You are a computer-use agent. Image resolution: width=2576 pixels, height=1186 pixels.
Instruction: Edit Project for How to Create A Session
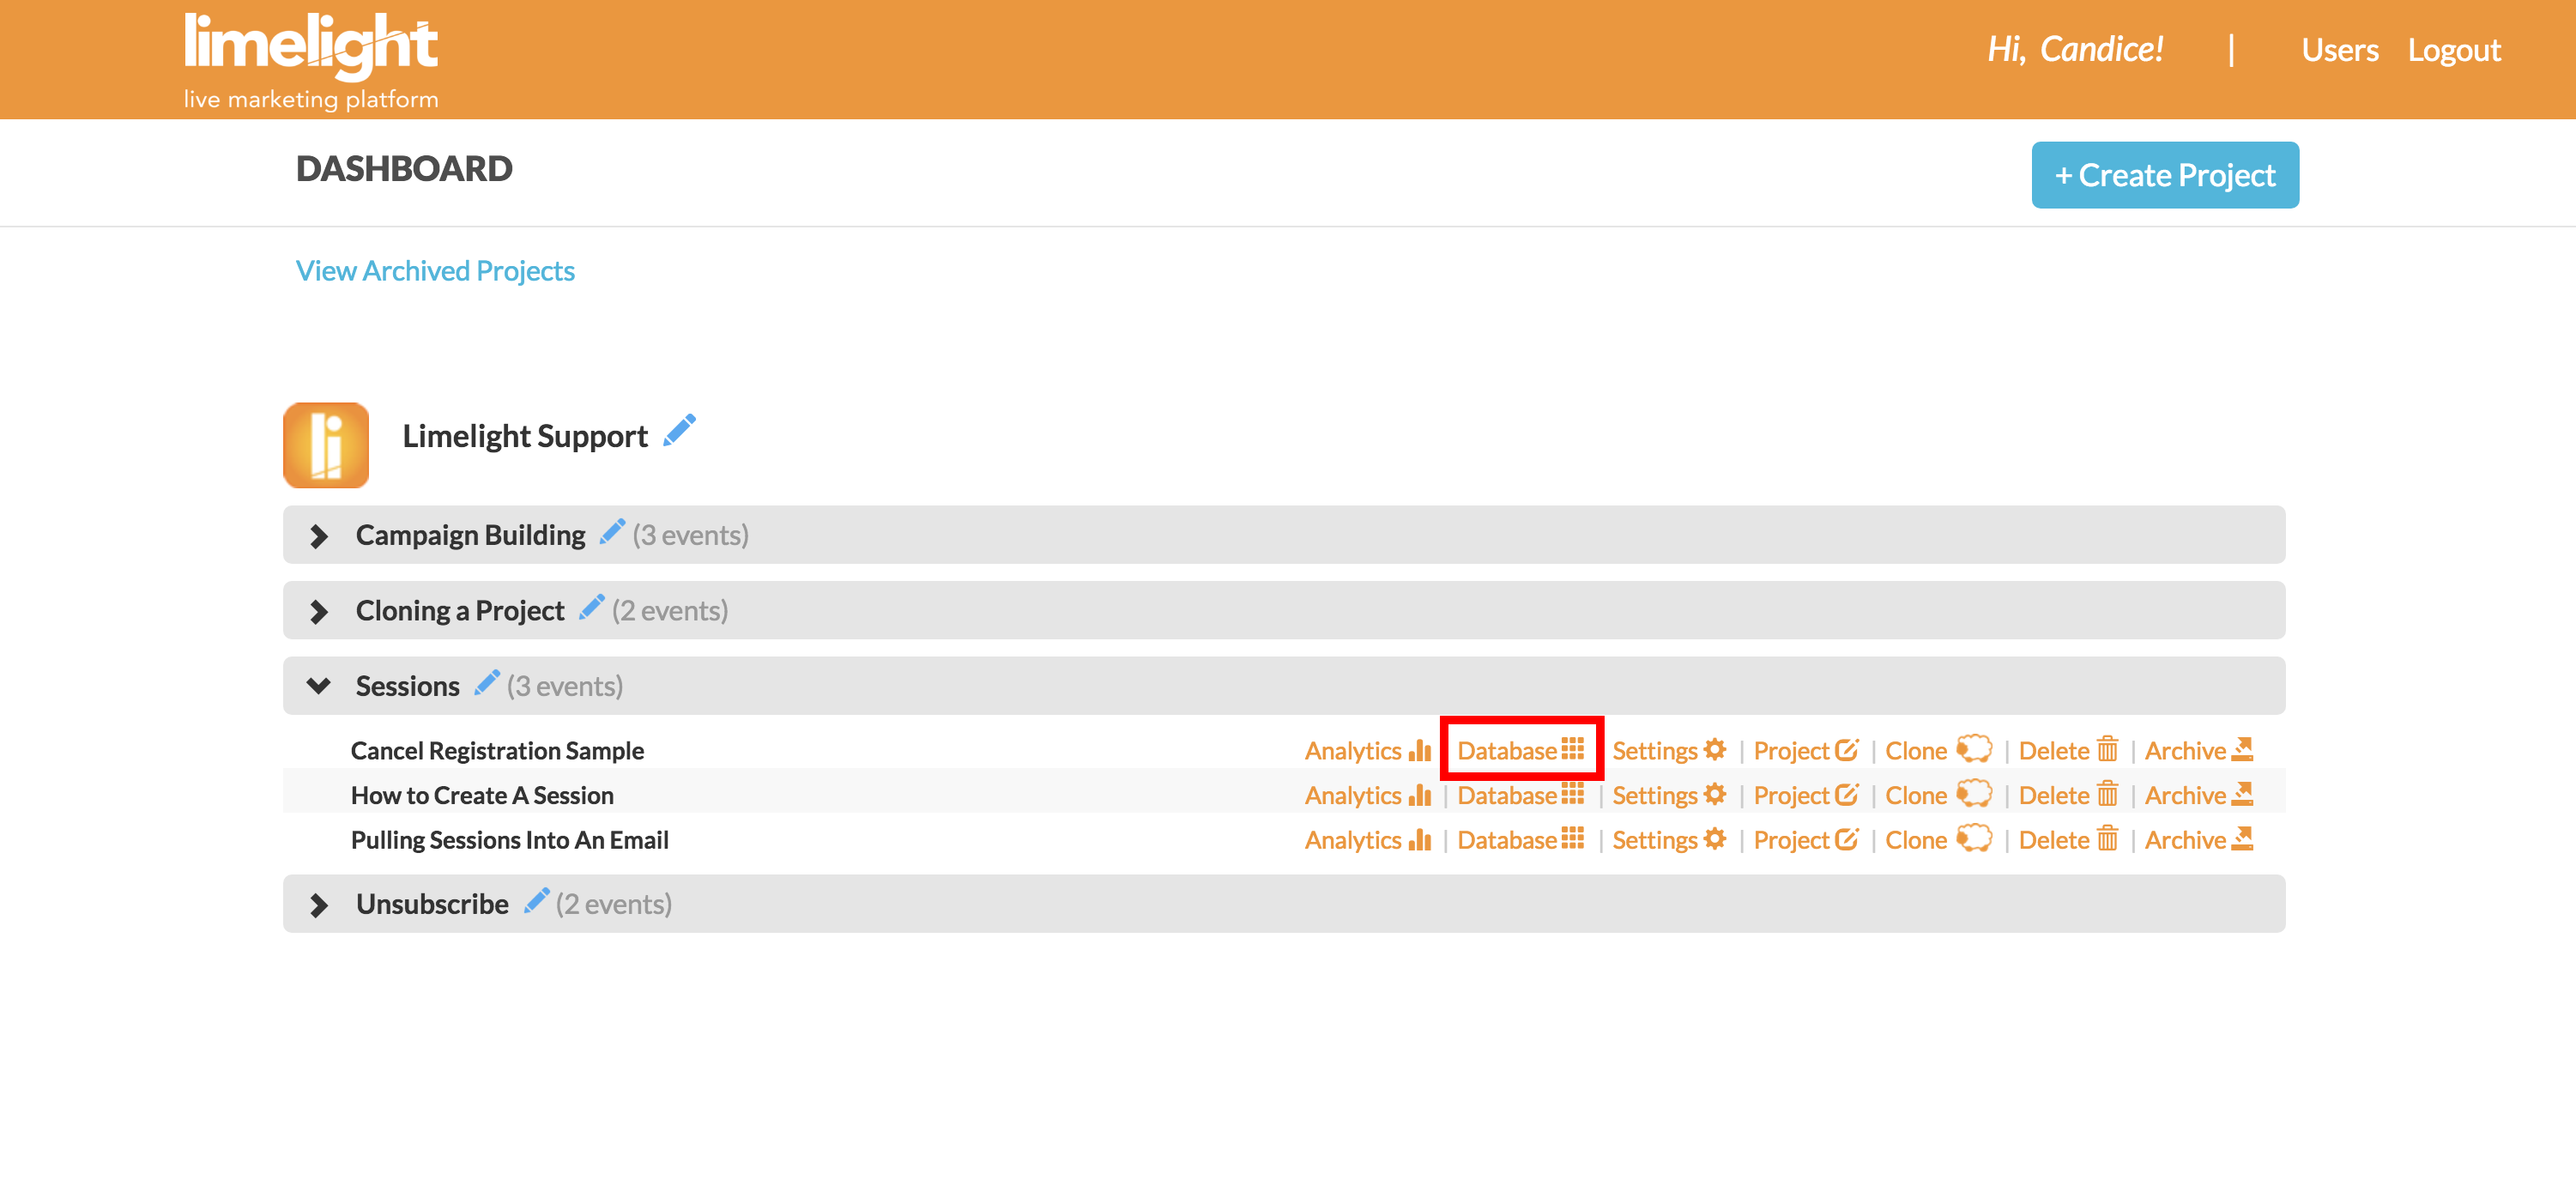coord(1805,795)
